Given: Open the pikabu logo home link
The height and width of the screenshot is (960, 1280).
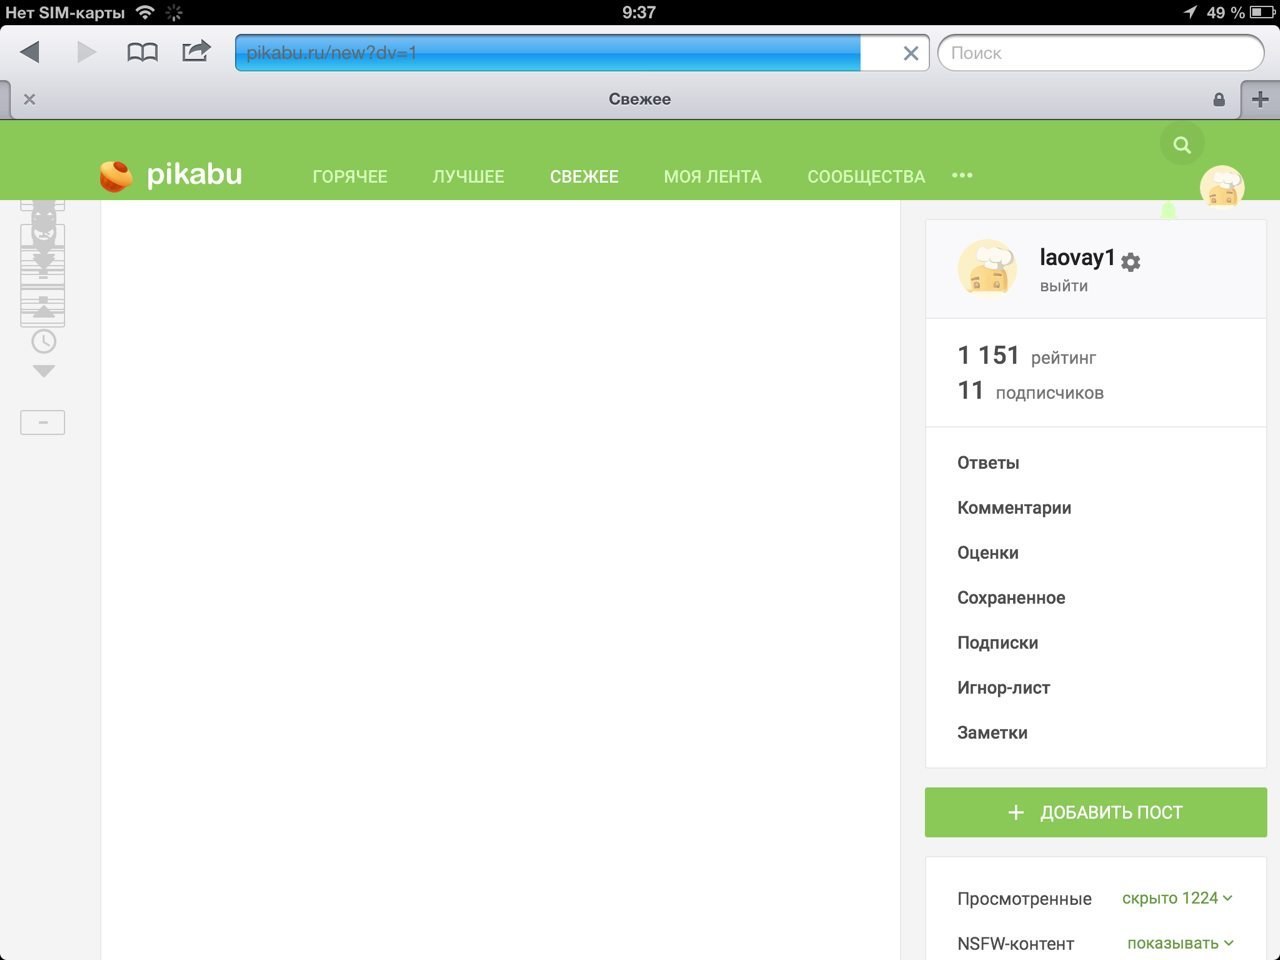Looking at the screenshot, I should pos(171,175).
